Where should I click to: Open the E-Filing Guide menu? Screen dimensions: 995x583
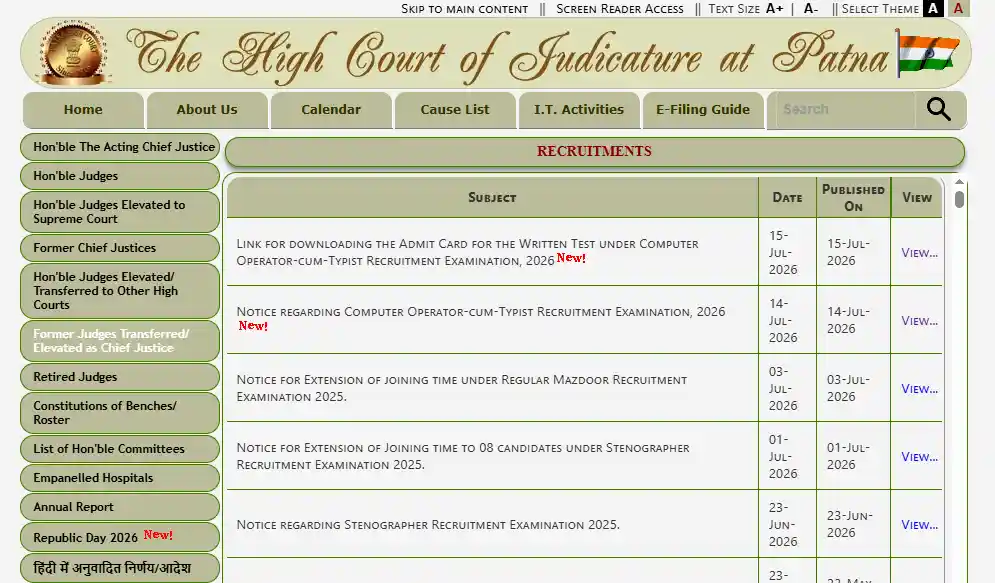[x=703, y=110]
